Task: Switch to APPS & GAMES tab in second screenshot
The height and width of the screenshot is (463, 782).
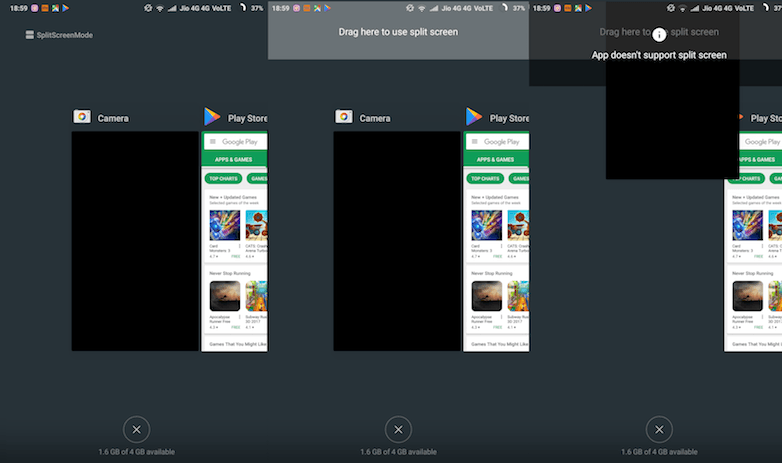Action: coord(495,160)
